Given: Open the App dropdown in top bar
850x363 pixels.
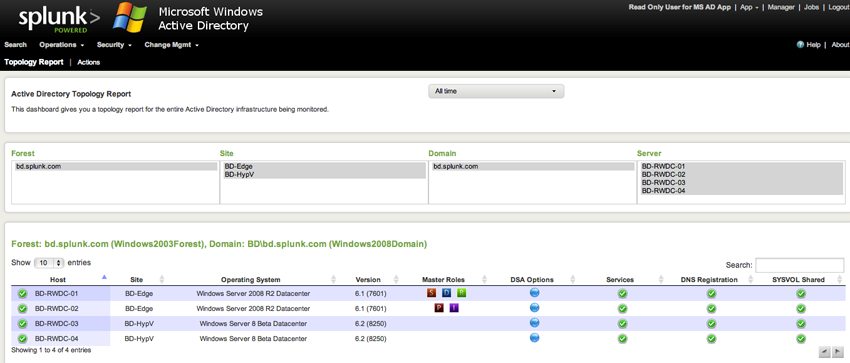Looking at the screenshot, I should [x=749, y=8].
